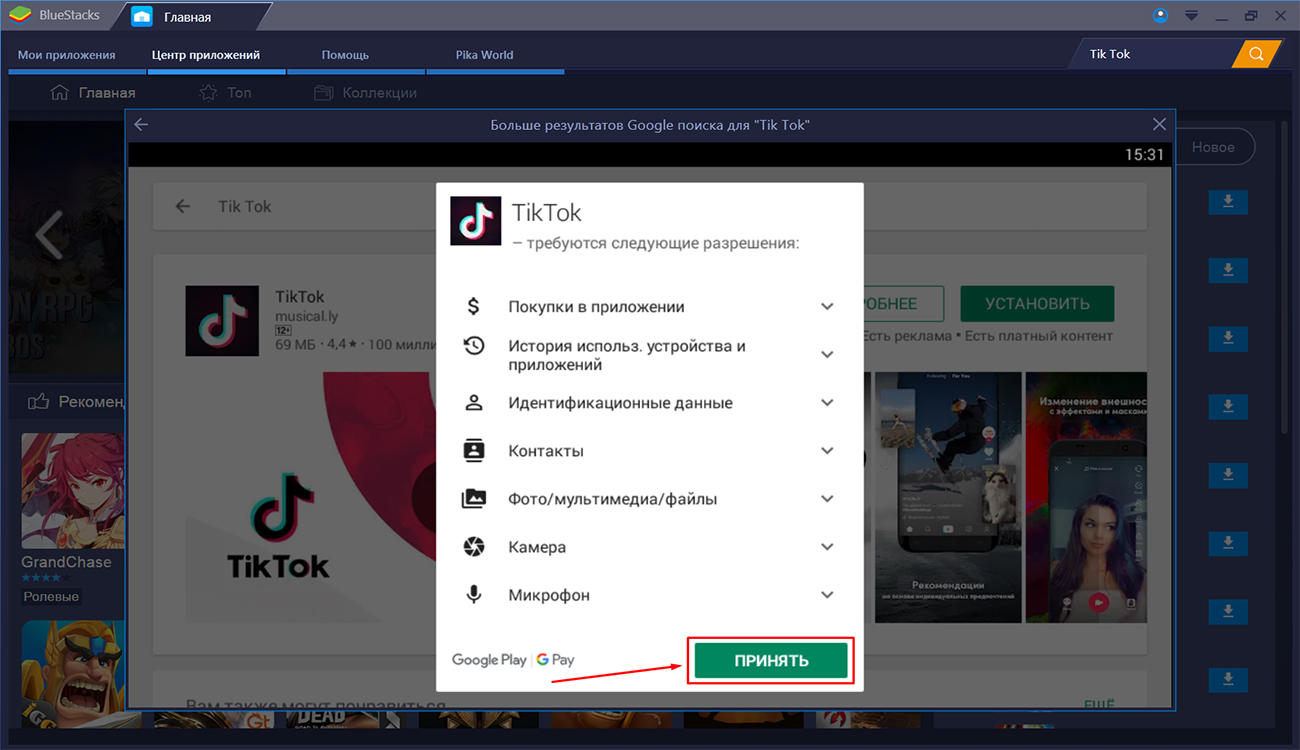Click the G Pay logo

(555, 660)
